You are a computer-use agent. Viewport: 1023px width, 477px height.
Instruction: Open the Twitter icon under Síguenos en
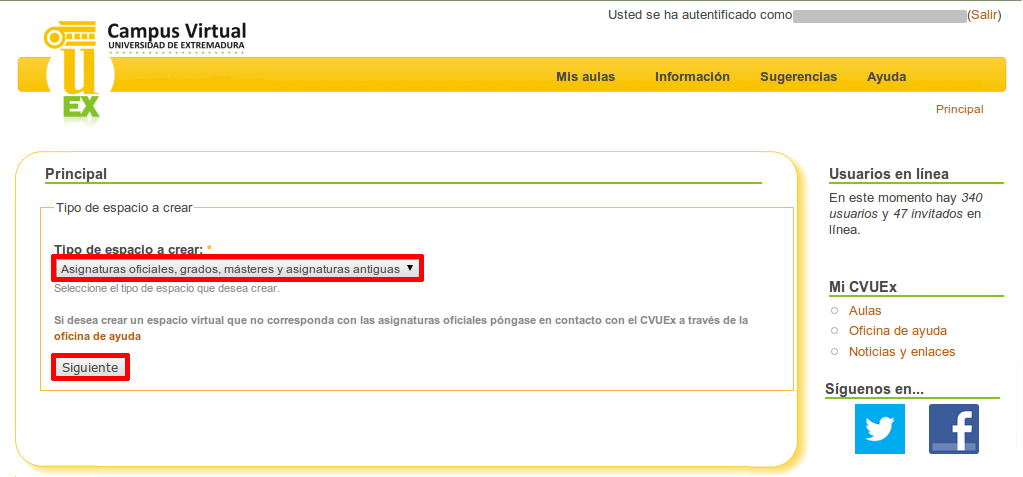[879, 429]
